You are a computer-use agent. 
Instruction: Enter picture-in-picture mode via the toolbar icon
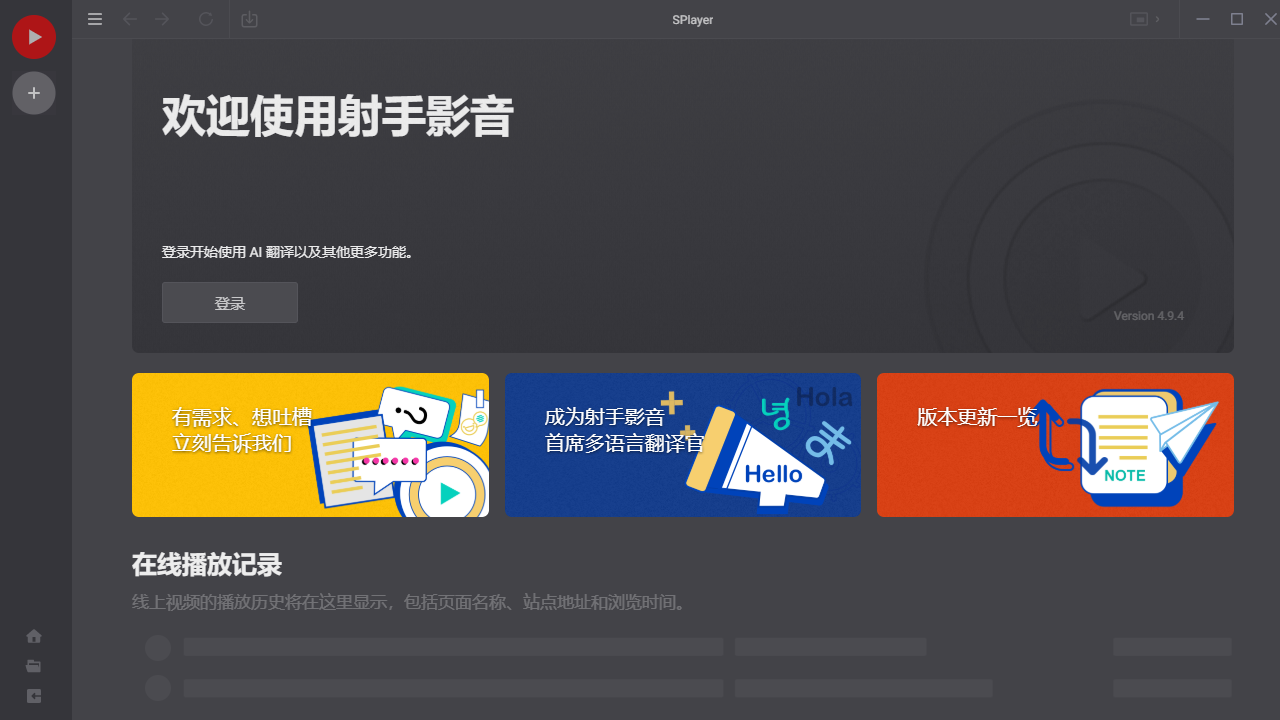pyautogui.click(x=1138, y=19)
